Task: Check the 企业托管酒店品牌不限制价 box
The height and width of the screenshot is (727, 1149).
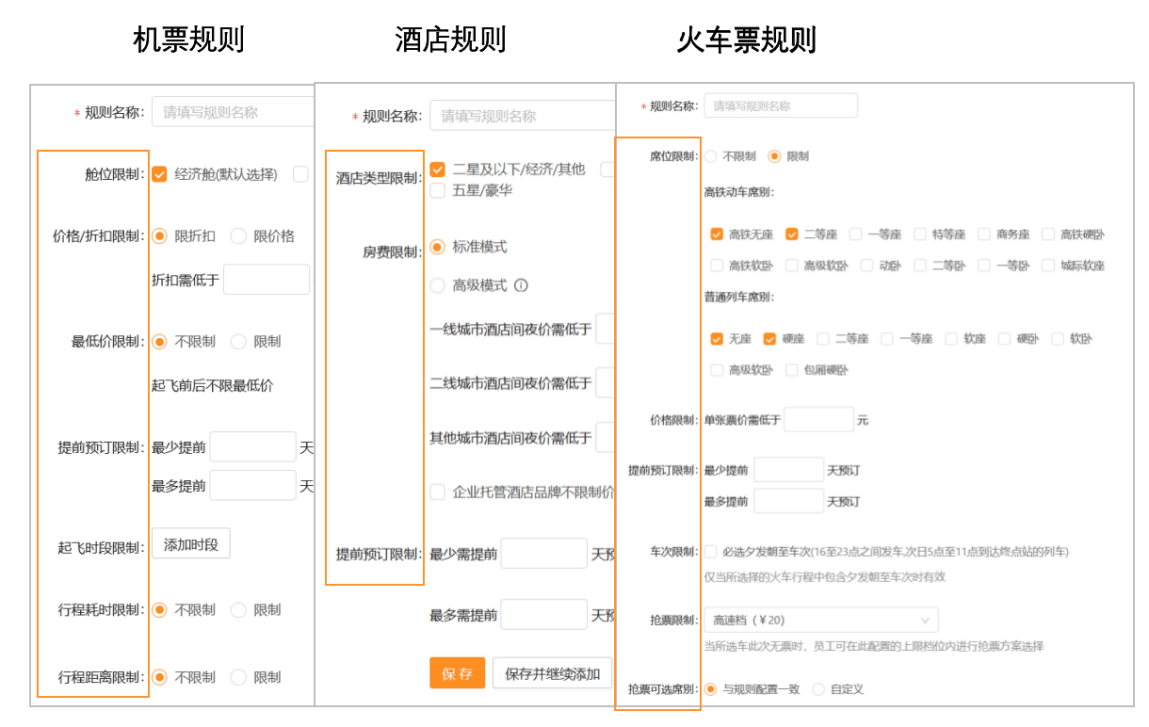Action: [437, 492]
